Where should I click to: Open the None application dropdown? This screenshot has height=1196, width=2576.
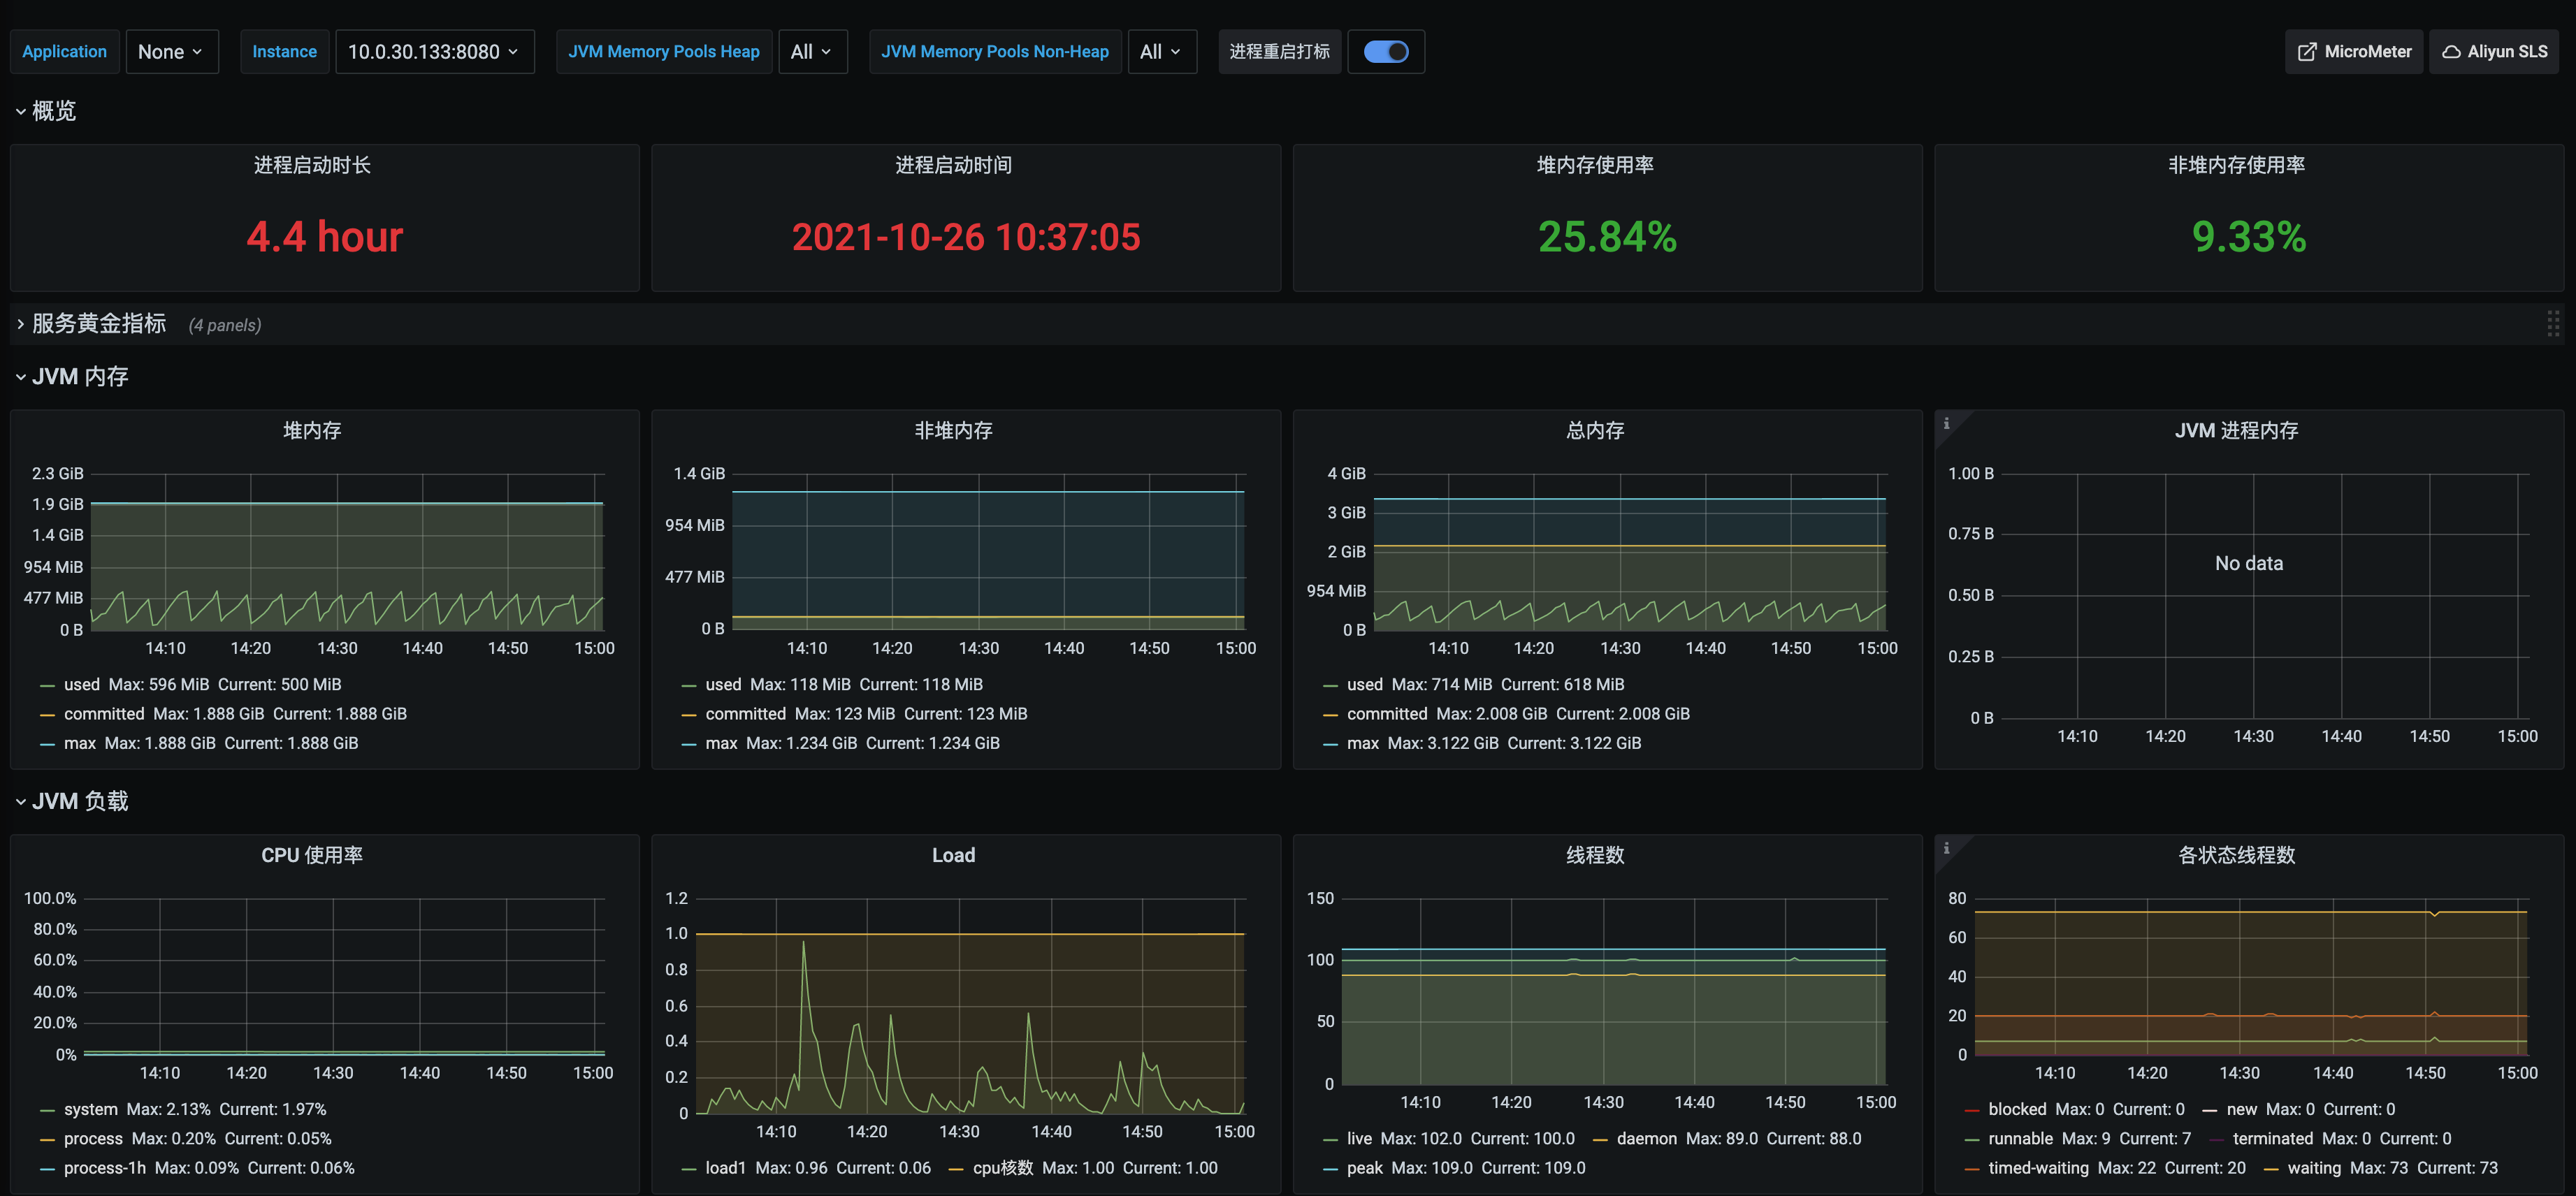171,51
